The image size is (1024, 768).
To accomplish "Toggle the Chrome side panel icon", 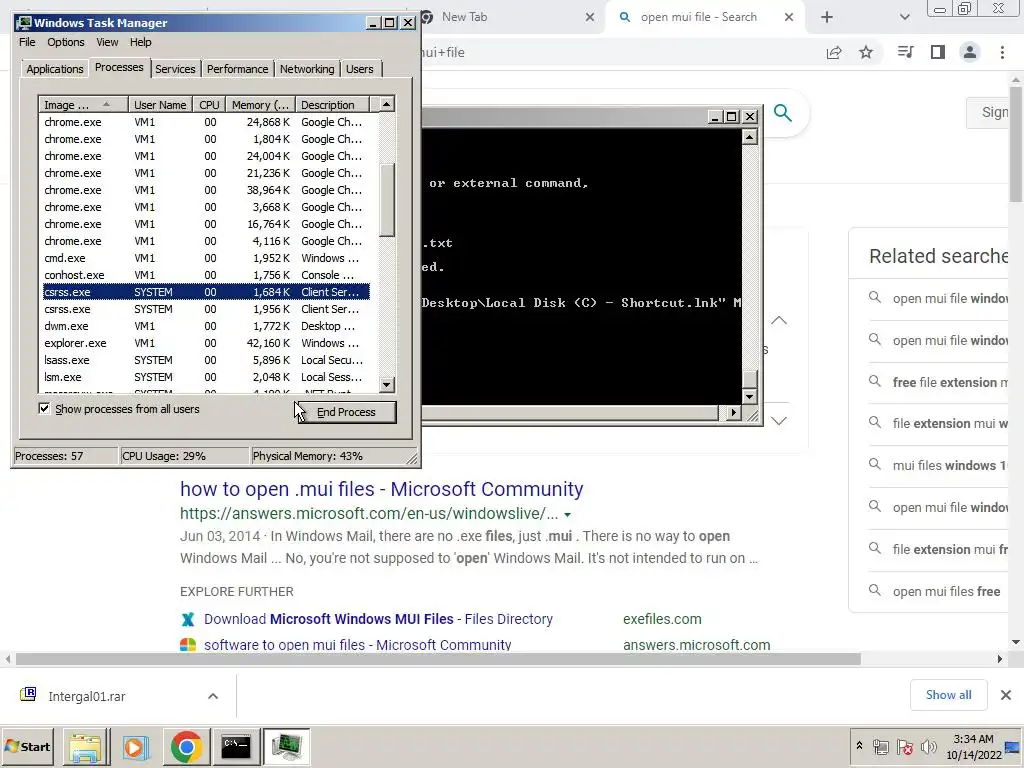I will pyautogui.click(x=938, y=52).
